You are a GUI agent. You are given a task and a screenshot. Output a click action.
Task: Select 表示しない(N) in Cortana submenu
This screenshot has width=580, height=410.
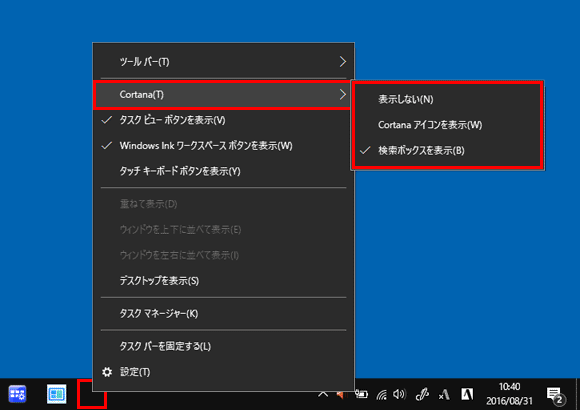tap(447, 99)
